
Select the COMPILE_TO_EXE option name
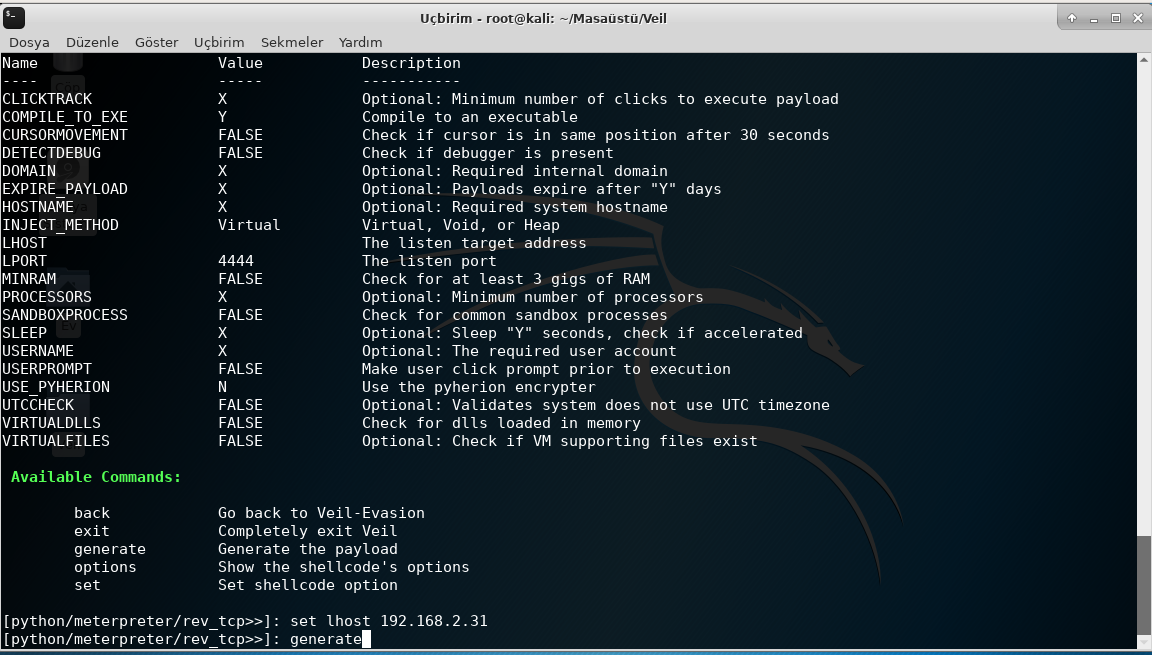pos(65,117)
